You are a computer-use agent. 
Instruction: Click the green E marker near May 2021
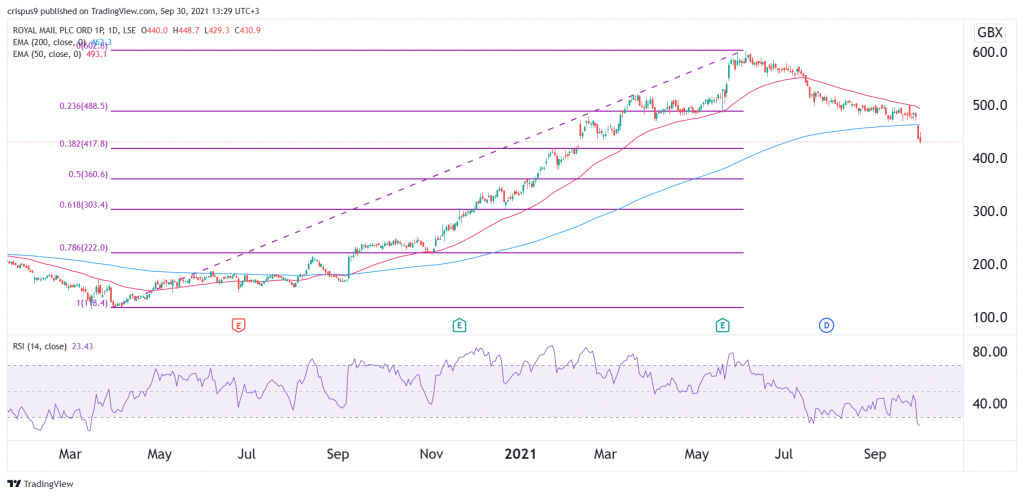722,324
